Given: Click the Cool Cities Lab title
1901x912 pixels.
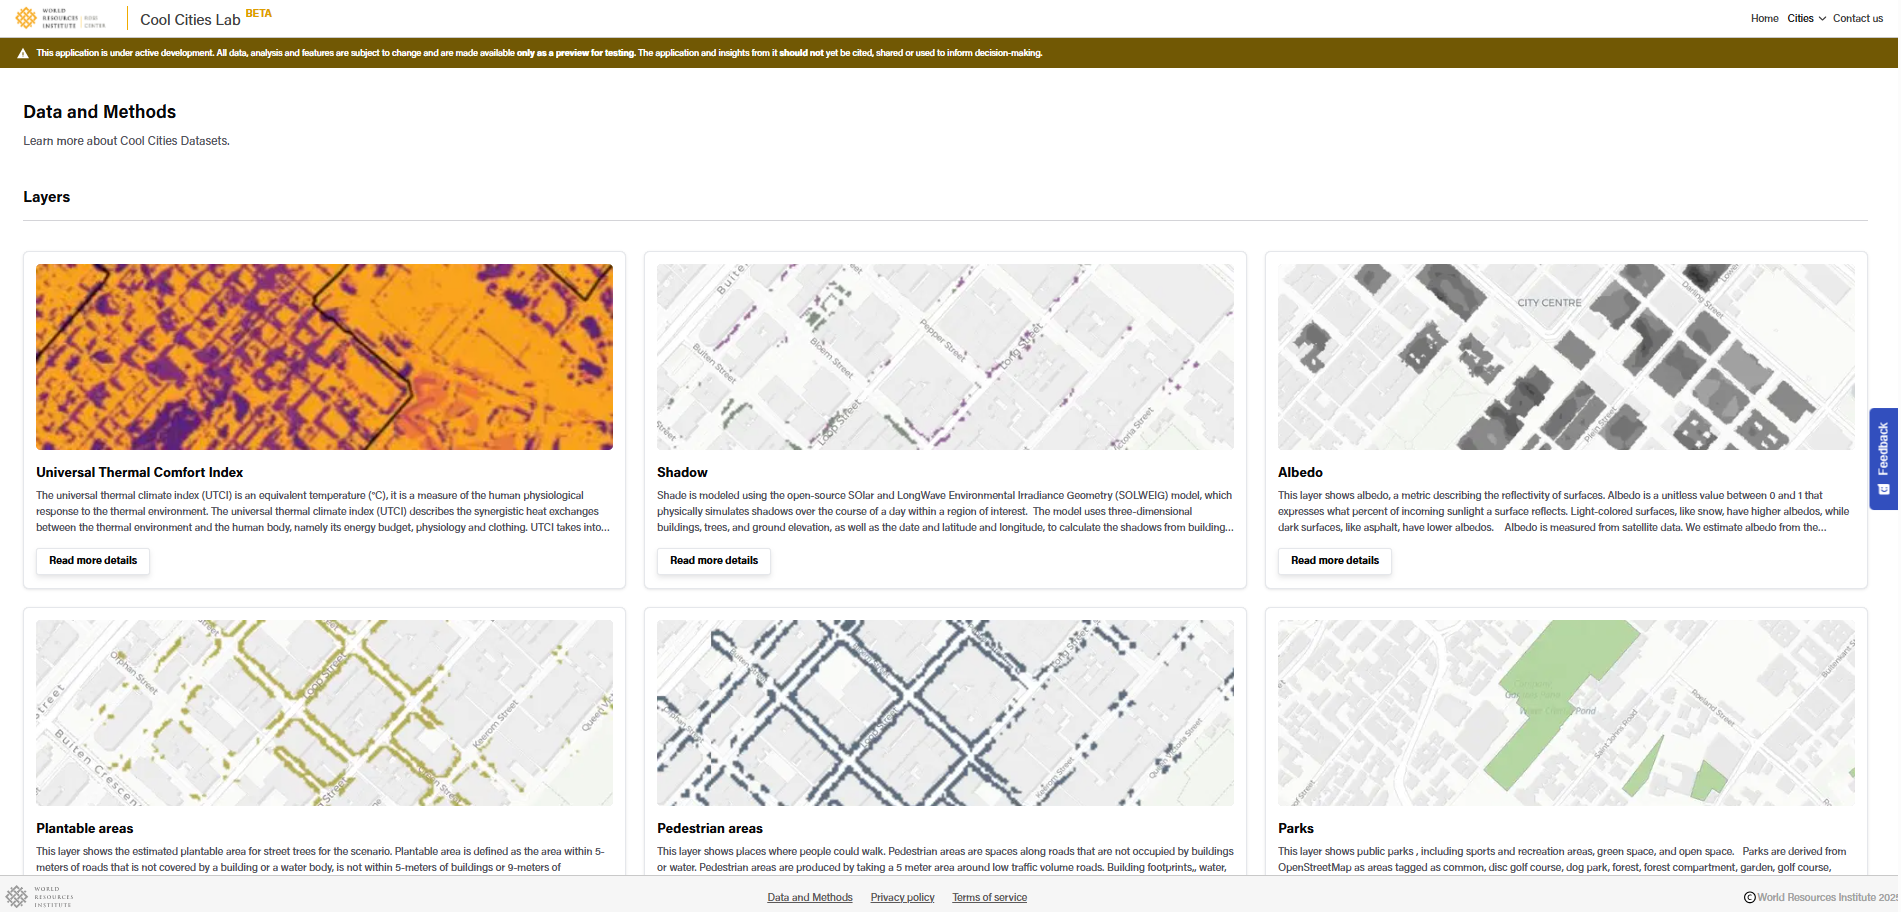Looking at the screenshot, I should click(x=190, y=19).
